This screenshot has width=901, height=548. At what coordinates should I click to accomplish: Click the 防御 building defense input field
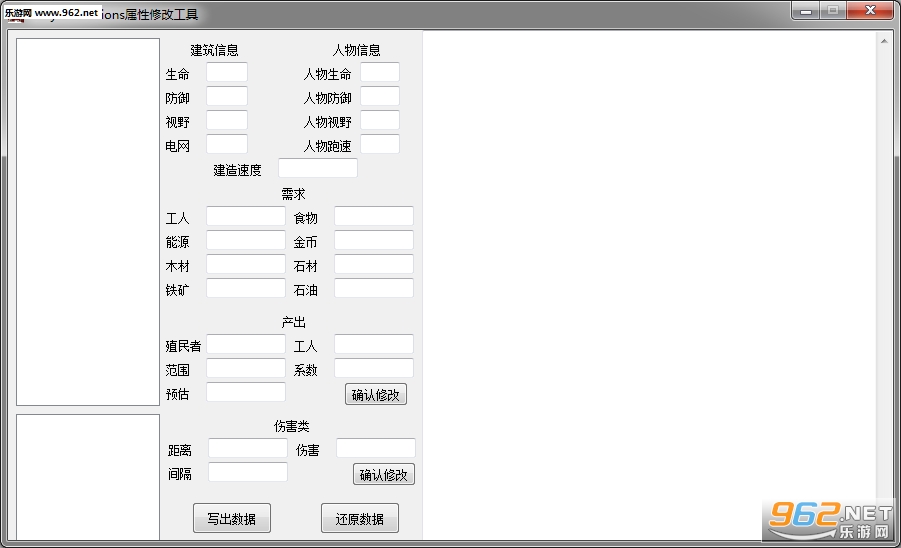click(227, 97)
